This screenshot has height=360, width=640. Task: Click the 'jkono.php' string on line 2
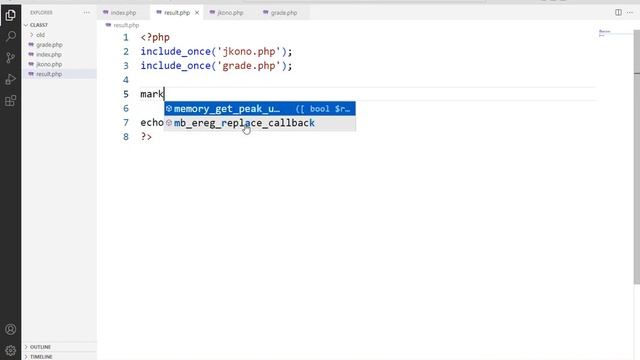tap(249, 52)
